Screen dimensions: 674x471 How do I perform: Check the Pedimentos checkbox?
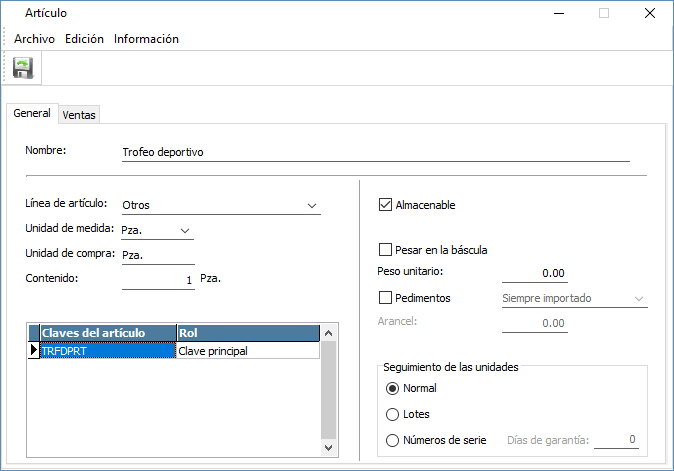[386, 298]
